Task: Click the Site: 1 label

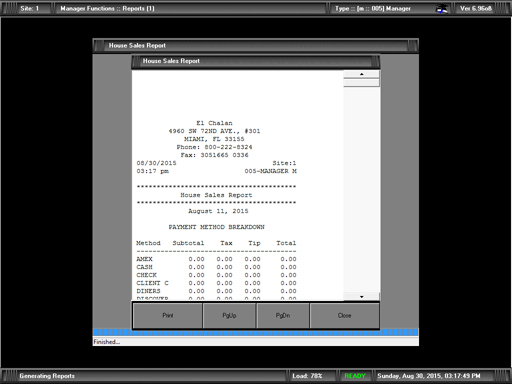Action: [x=30, y=9]
